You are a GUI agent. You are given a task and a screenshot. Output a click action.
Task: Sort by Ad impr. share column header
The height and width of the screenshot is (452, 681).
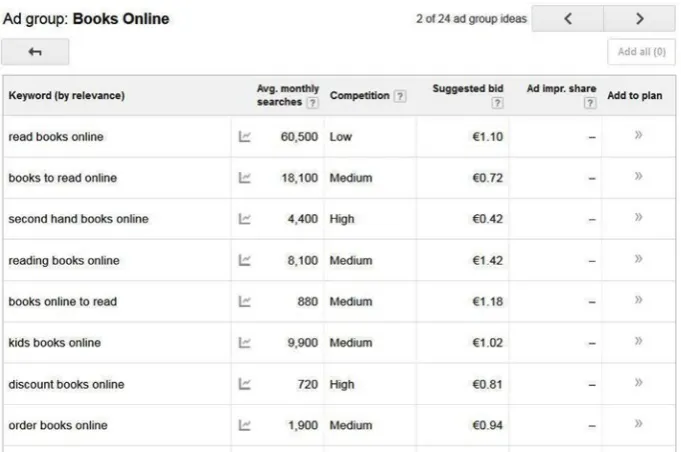(x=561, y=89)
